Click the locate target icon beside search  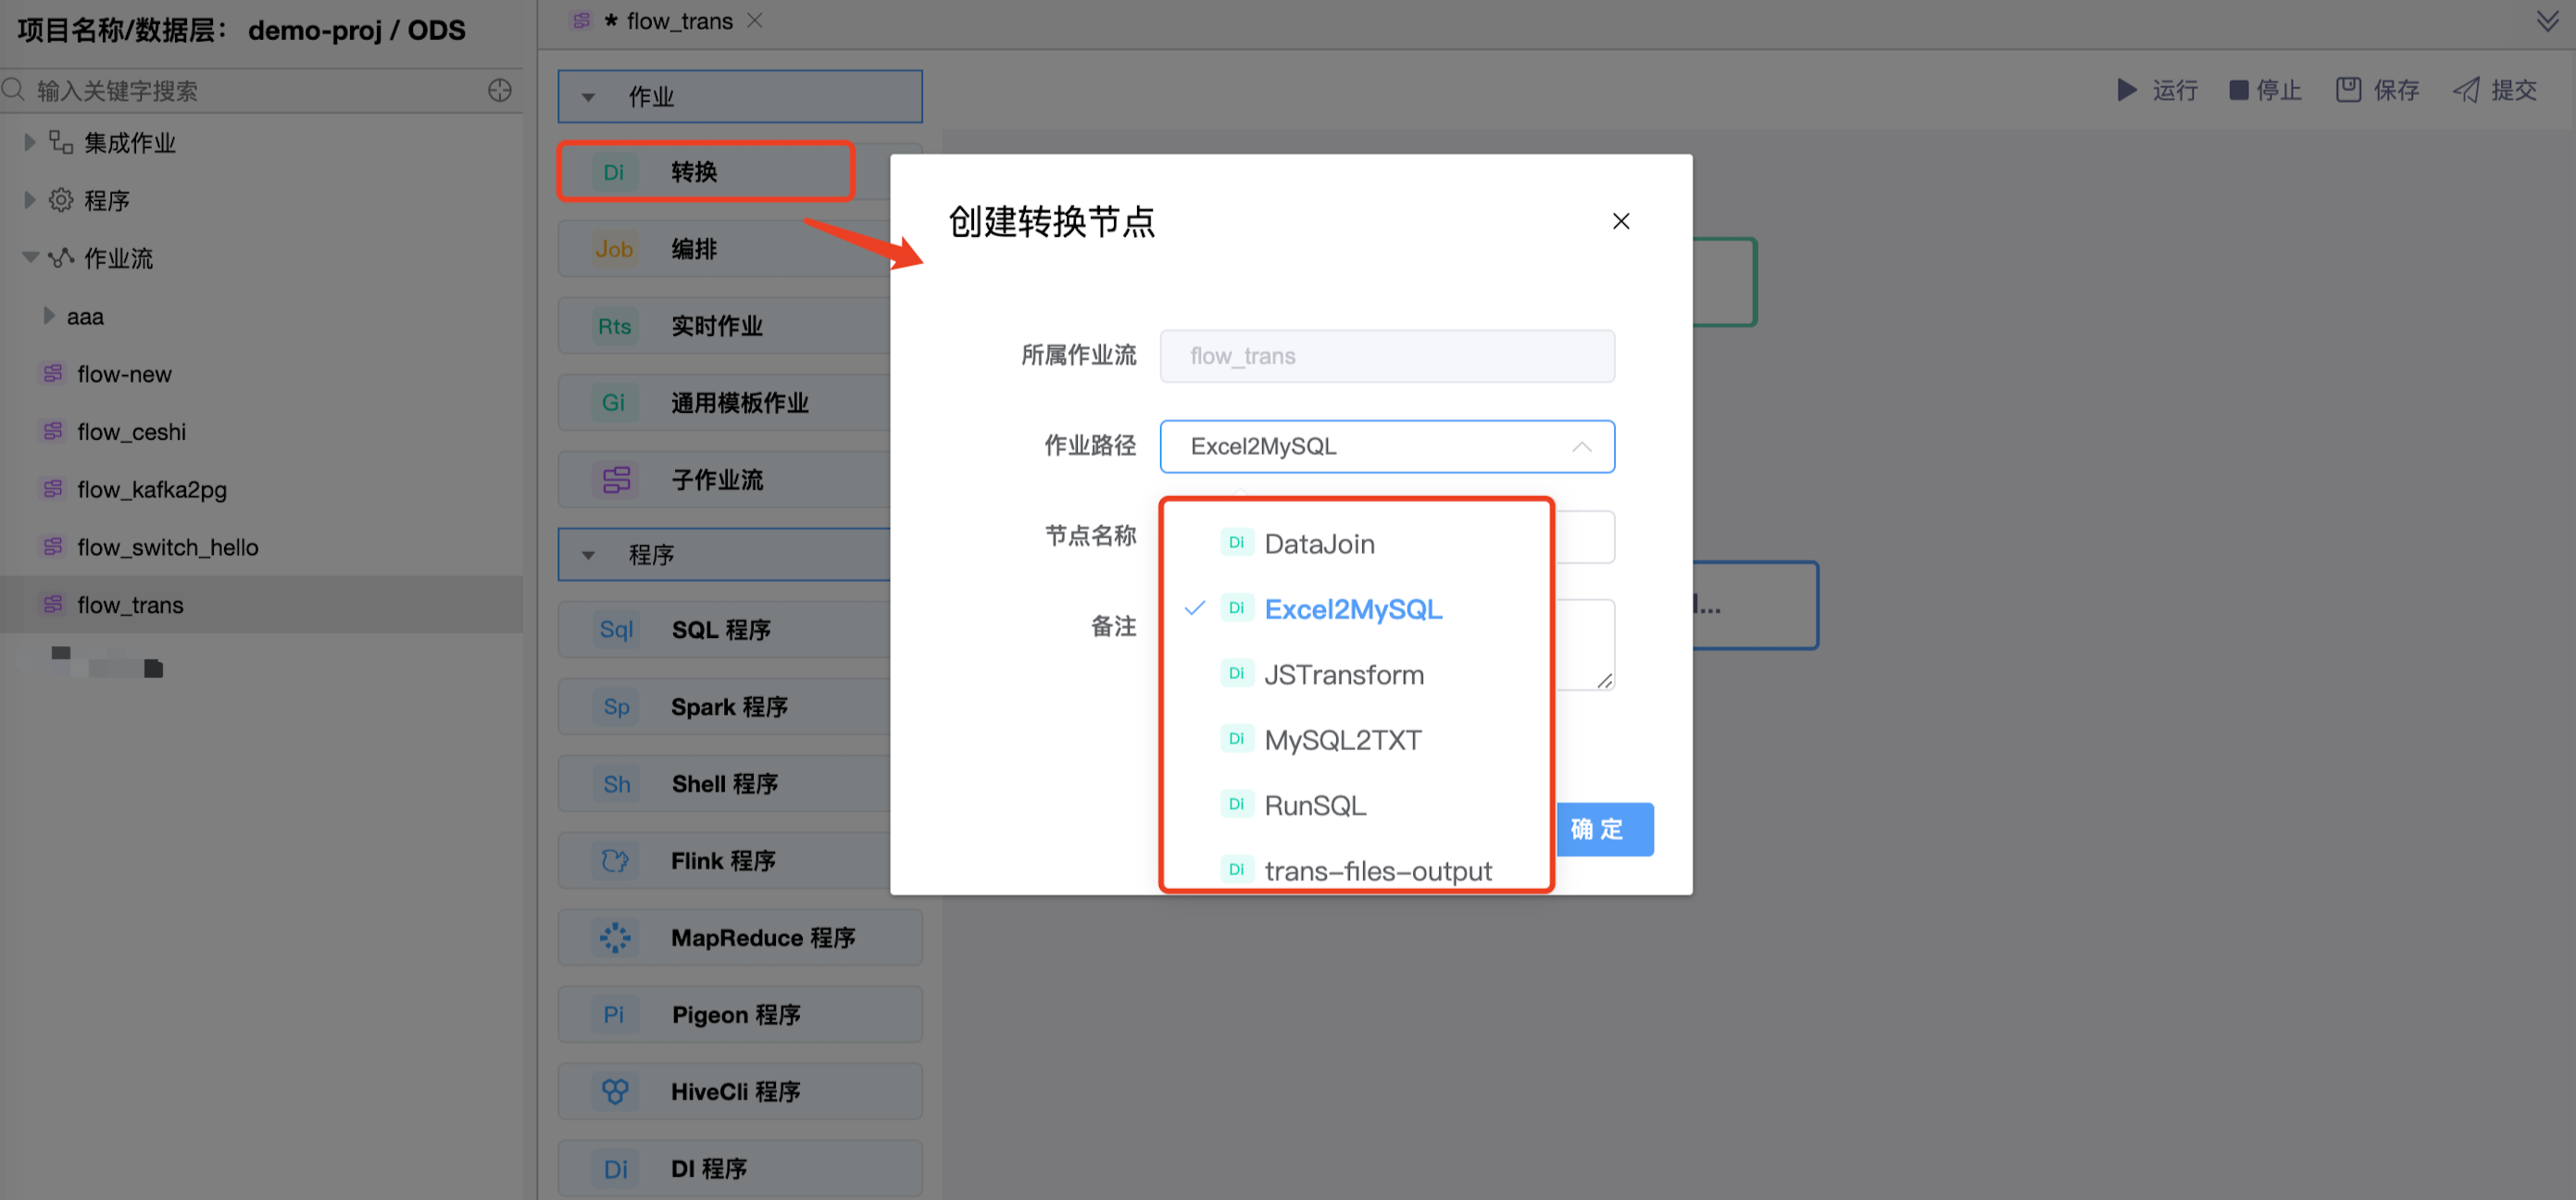tap(500, 90)
